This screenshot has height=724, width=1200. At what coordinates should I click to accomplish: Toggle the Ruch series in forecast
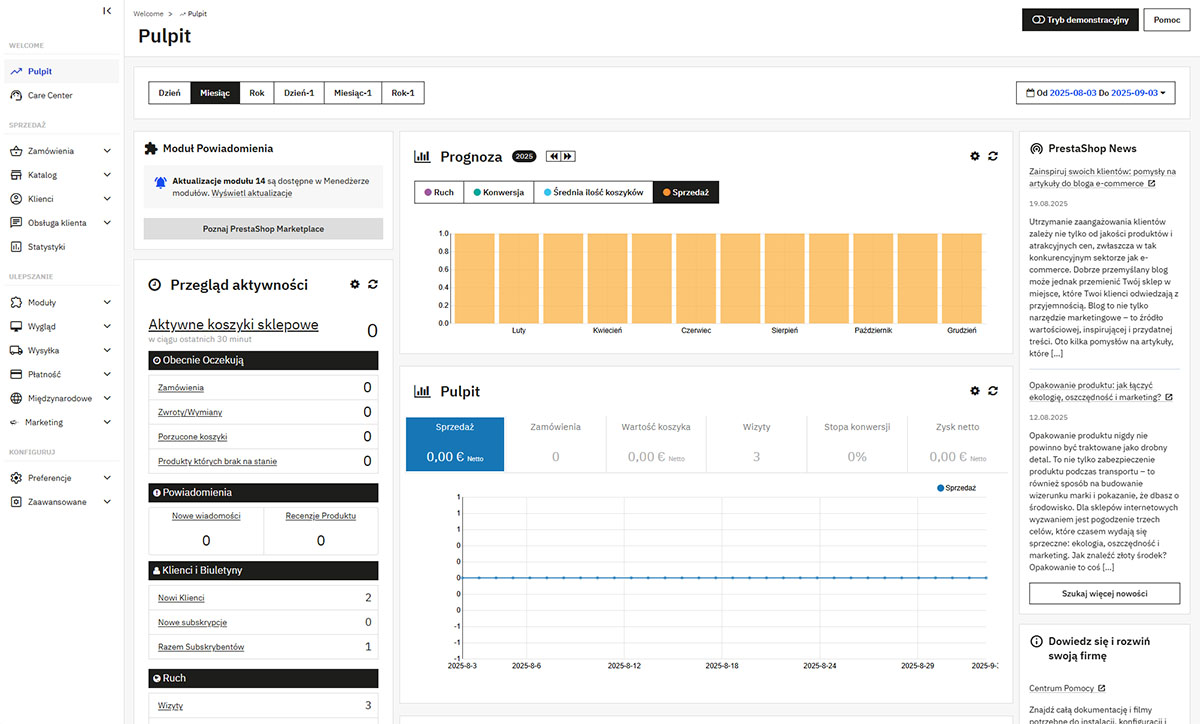(x=439, y=192)
